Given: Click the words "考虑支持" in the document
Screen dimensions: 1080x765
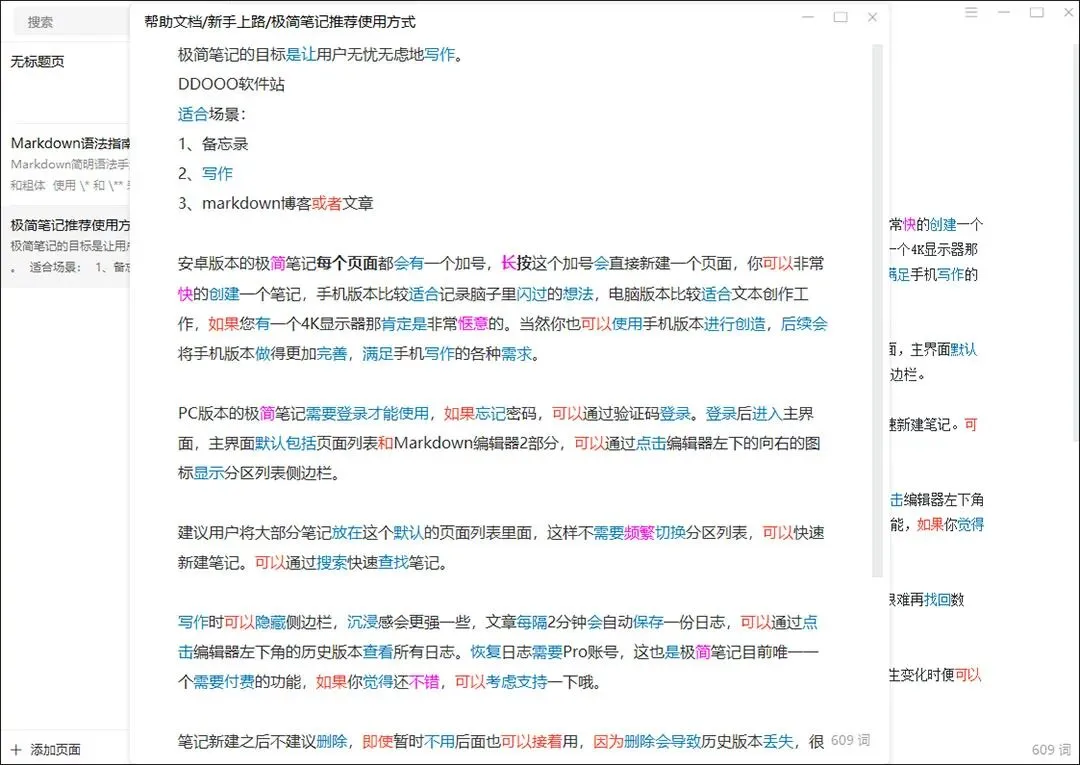Looking at the screenshot, I should coord(517,682).
